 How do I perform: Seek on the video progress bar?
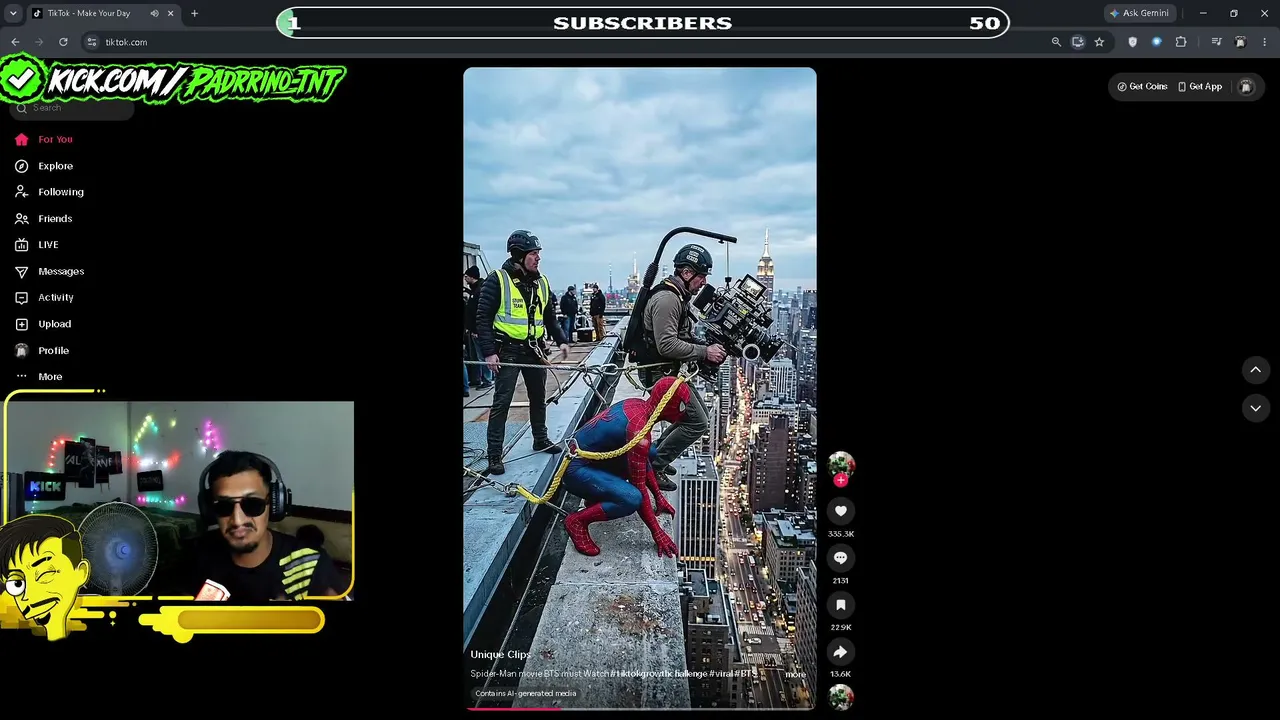[640, 708]
